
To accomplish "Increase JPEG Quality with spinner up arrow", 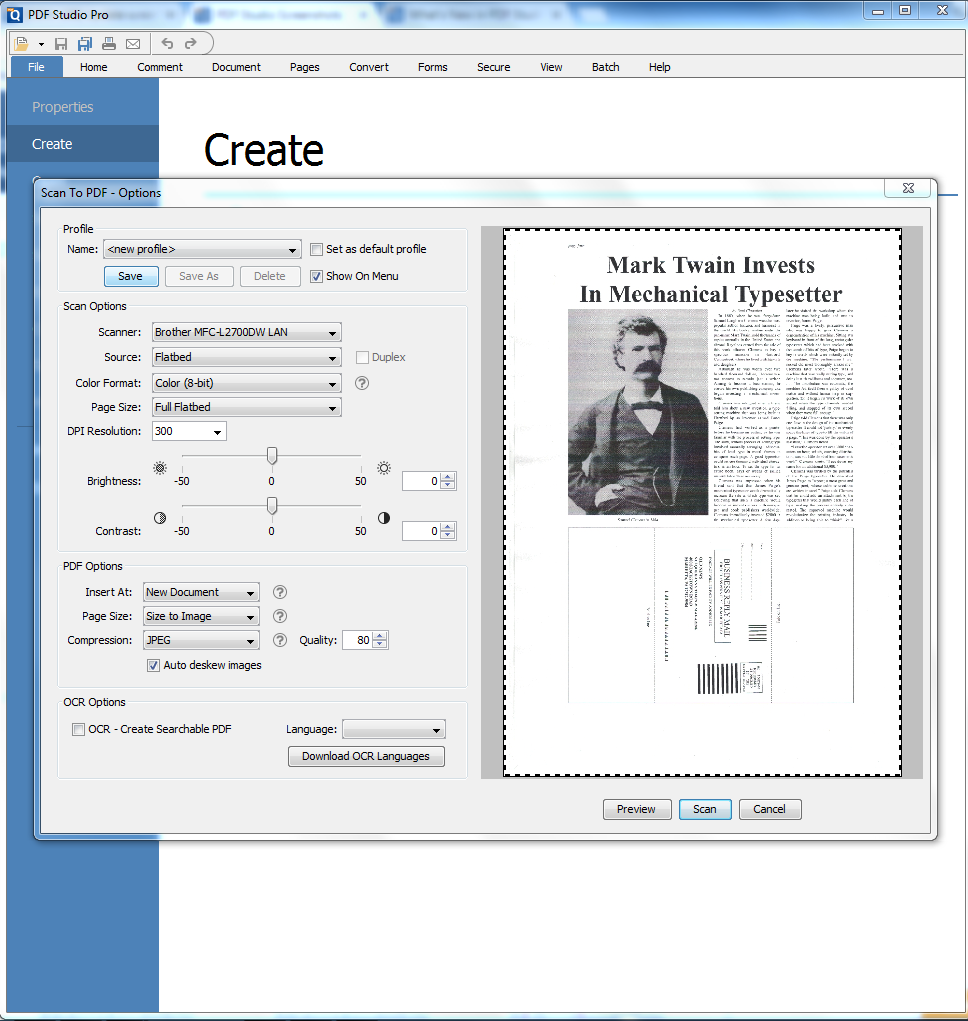I will coord(381,636).
